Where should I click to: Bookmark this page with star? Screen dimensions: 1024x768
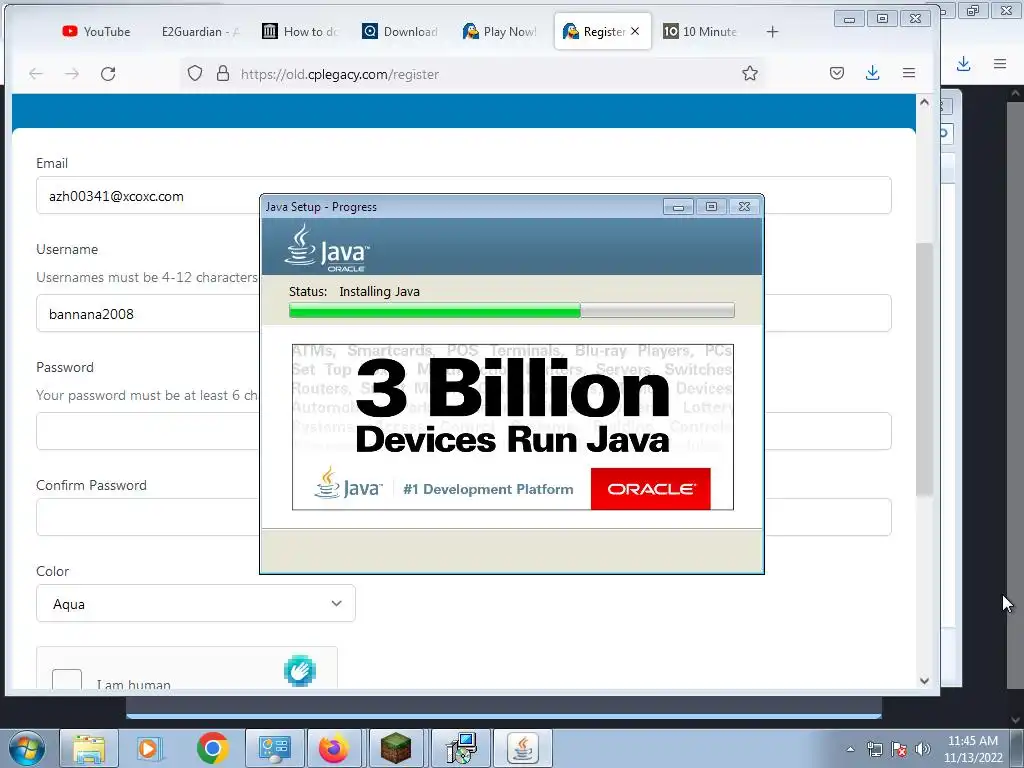(x=750, y=73)
